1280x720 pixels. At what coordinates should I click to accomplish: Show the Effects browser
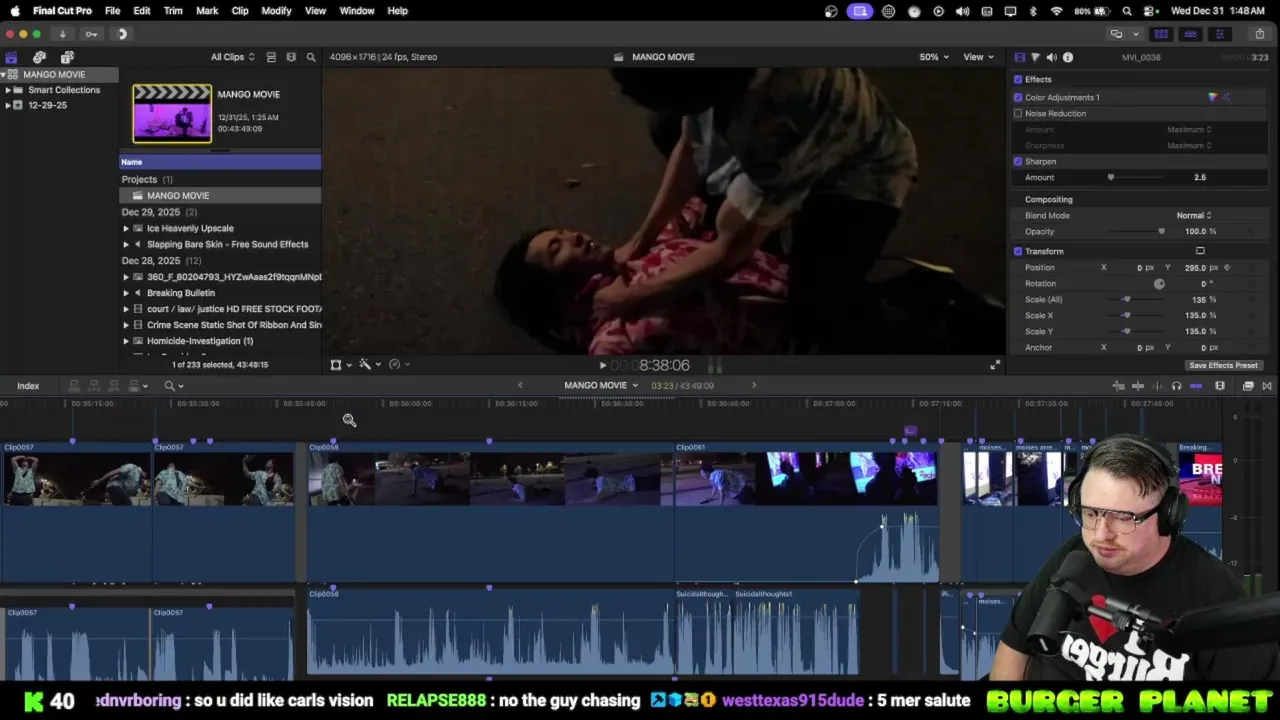1248,386
